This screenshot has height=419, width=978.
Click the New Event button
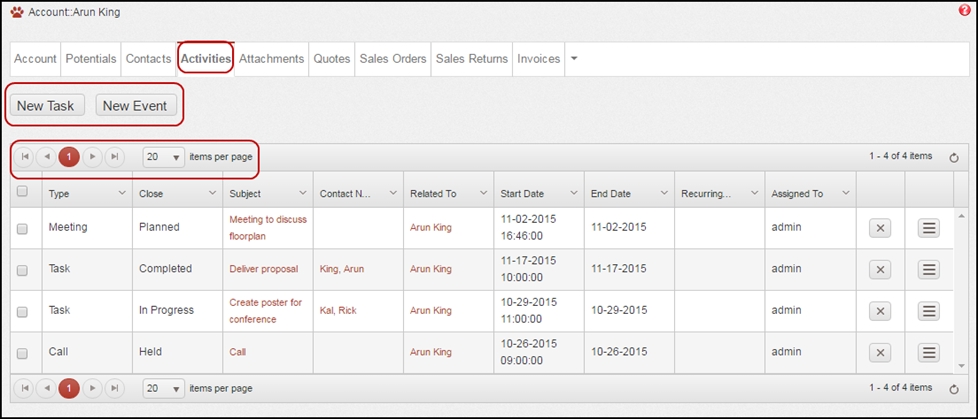(135, 105)
